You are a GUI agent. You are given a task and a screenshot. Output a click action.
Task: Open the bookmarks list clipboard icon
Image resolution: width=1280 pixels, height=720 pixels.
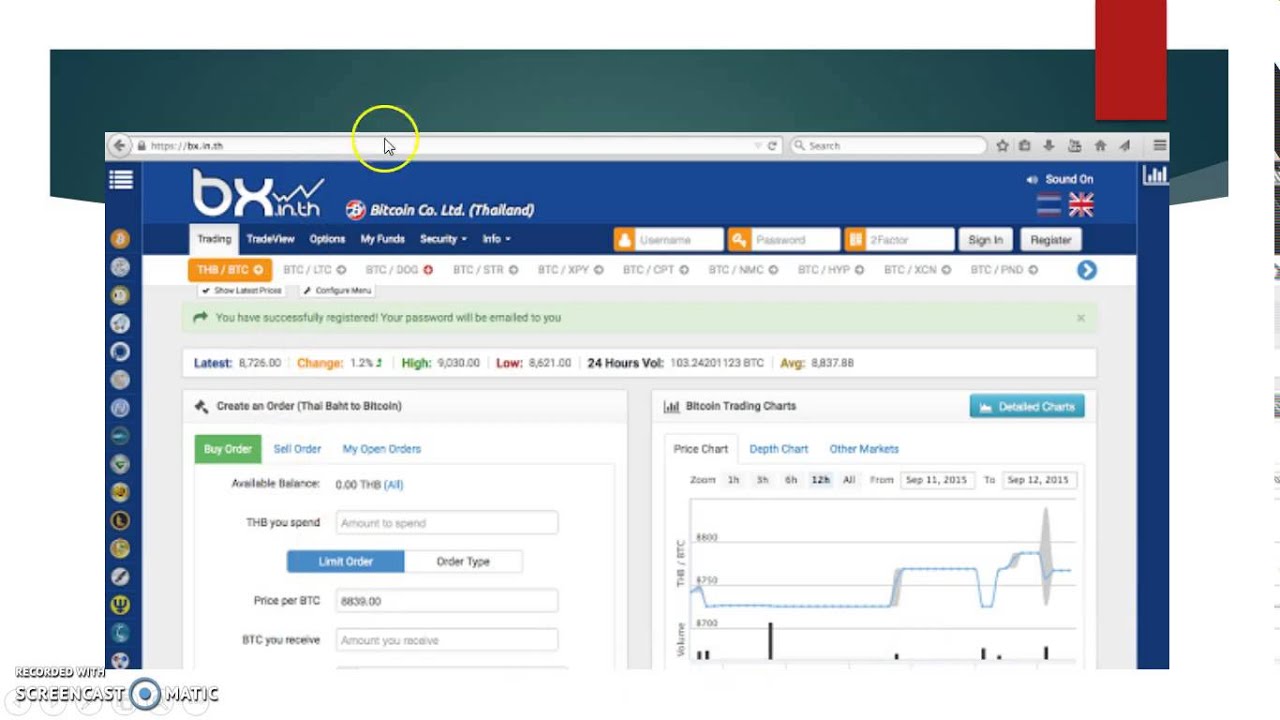[1024, 146]
